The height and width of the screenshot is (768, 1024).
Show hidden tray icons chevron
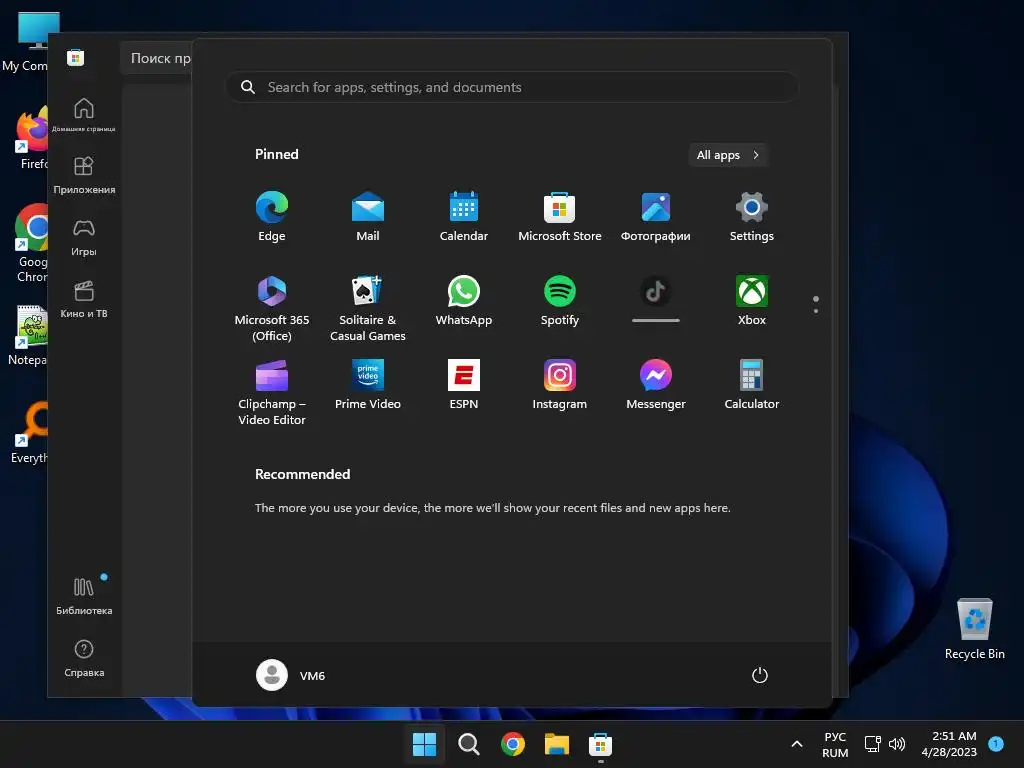click(x=797, y=744)
